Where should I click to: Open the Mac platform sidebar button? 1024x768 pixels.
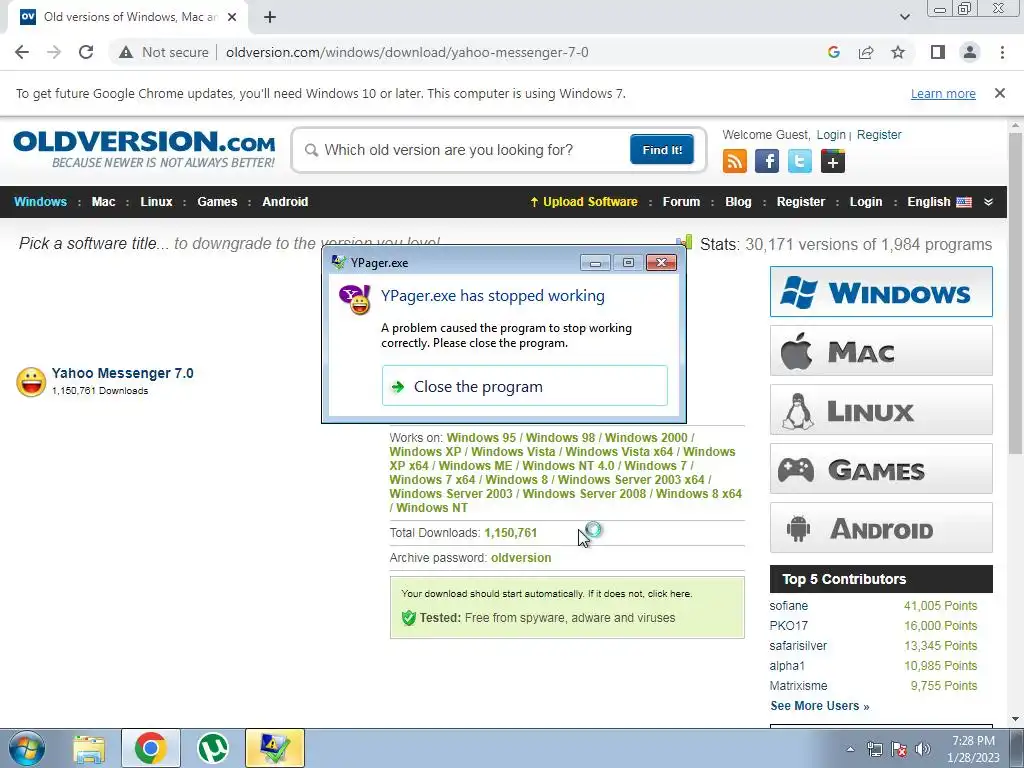[x=881, y=351]
